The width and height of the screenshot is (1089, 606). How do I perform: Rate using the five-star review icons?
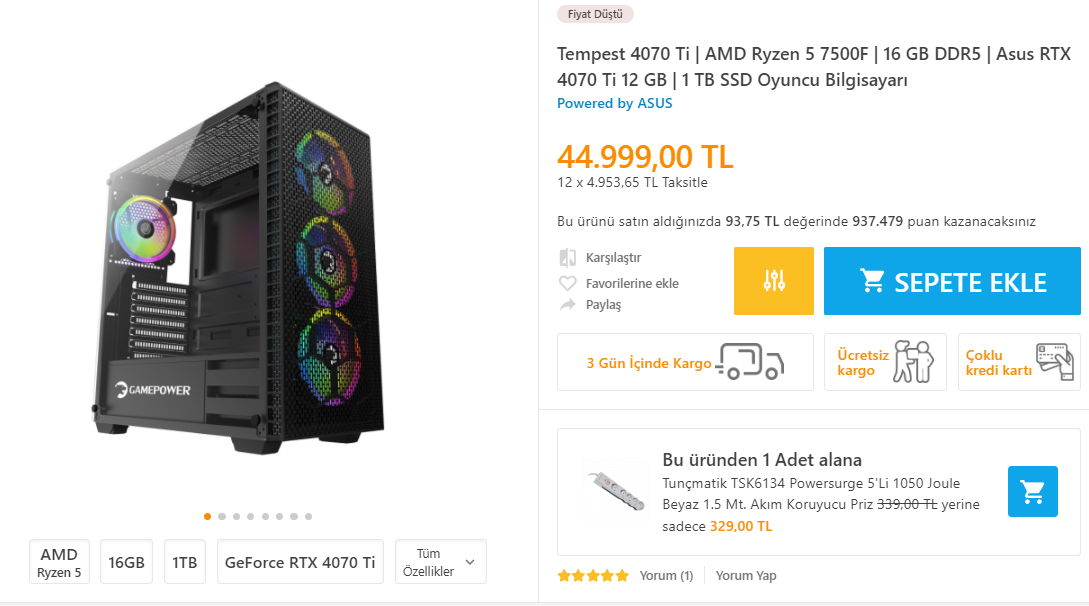593,576
